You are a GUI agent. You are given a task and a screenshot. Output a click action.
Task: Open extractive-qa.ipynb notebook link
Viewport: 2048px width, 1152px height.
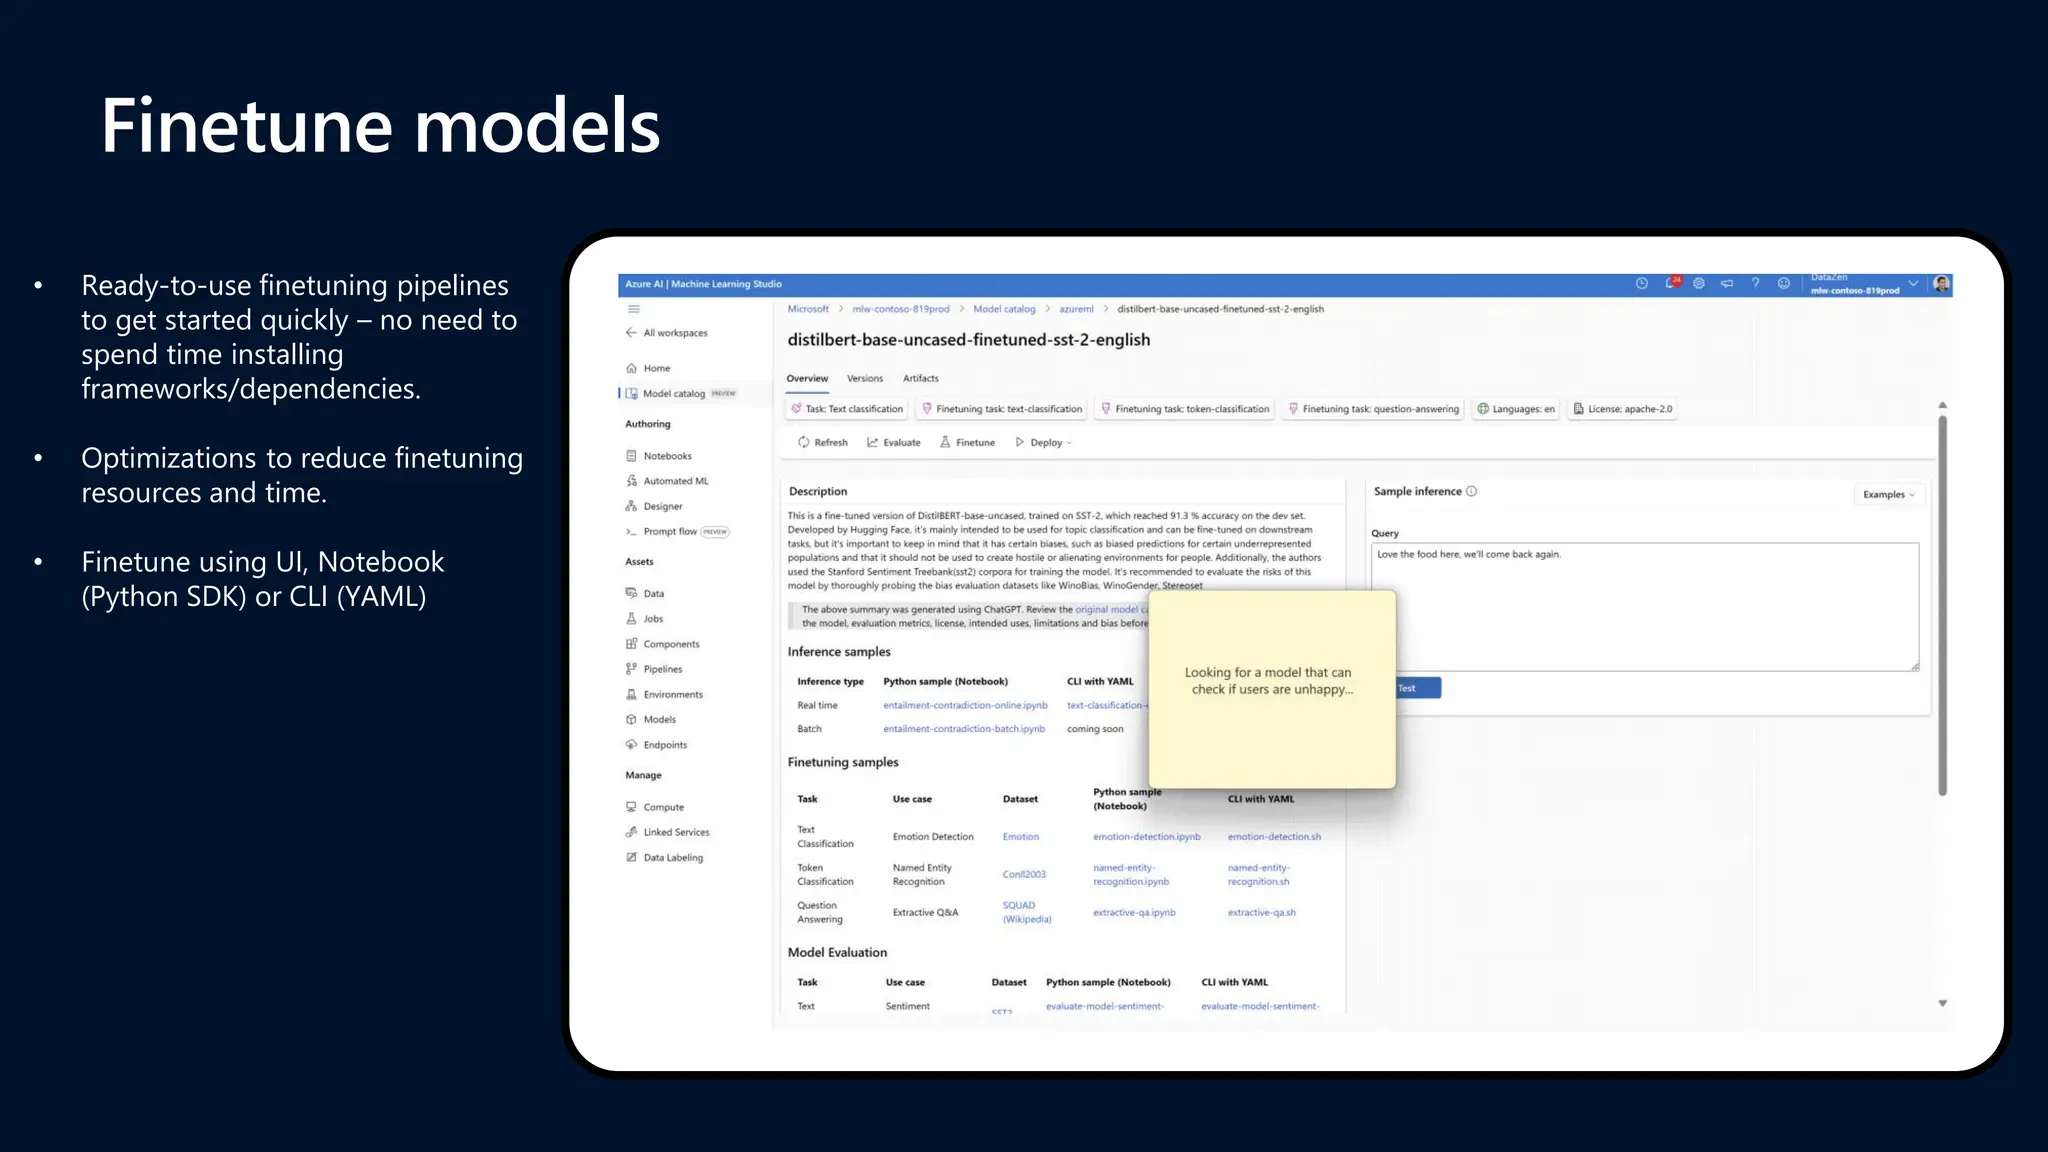click(x=1134, y=913)
